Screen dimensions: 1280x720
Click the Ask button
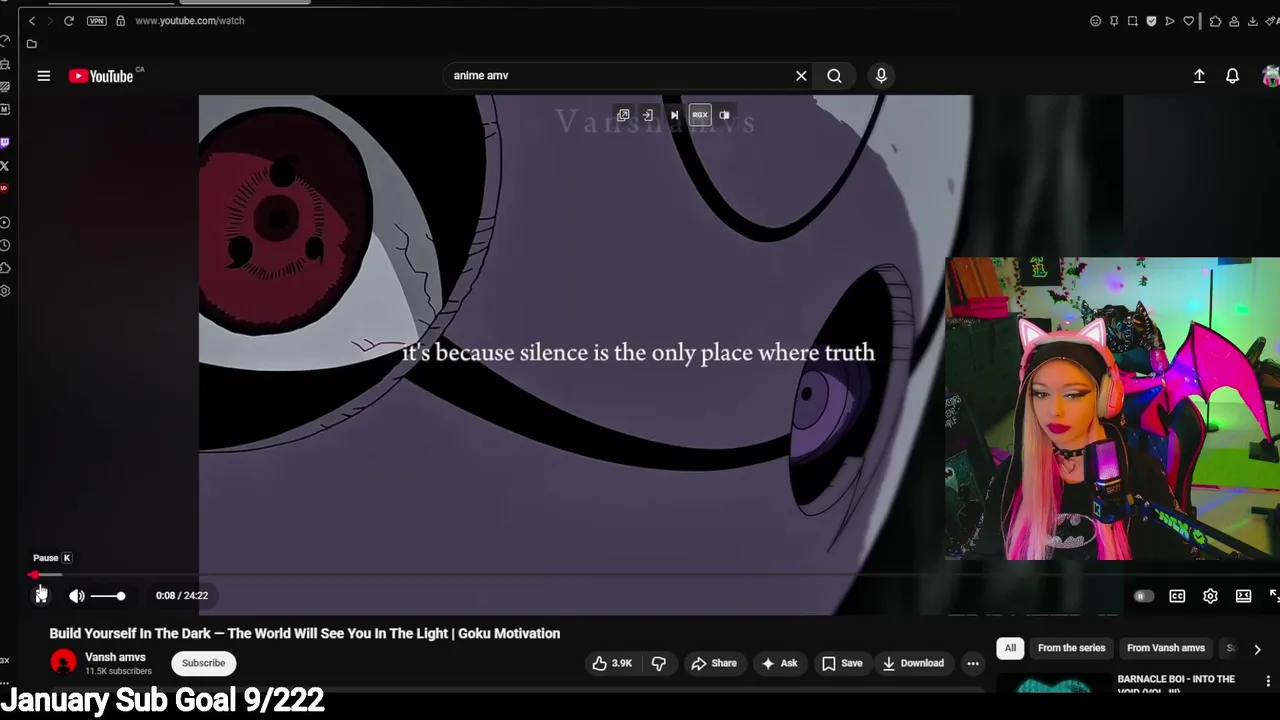click(779, 663)
